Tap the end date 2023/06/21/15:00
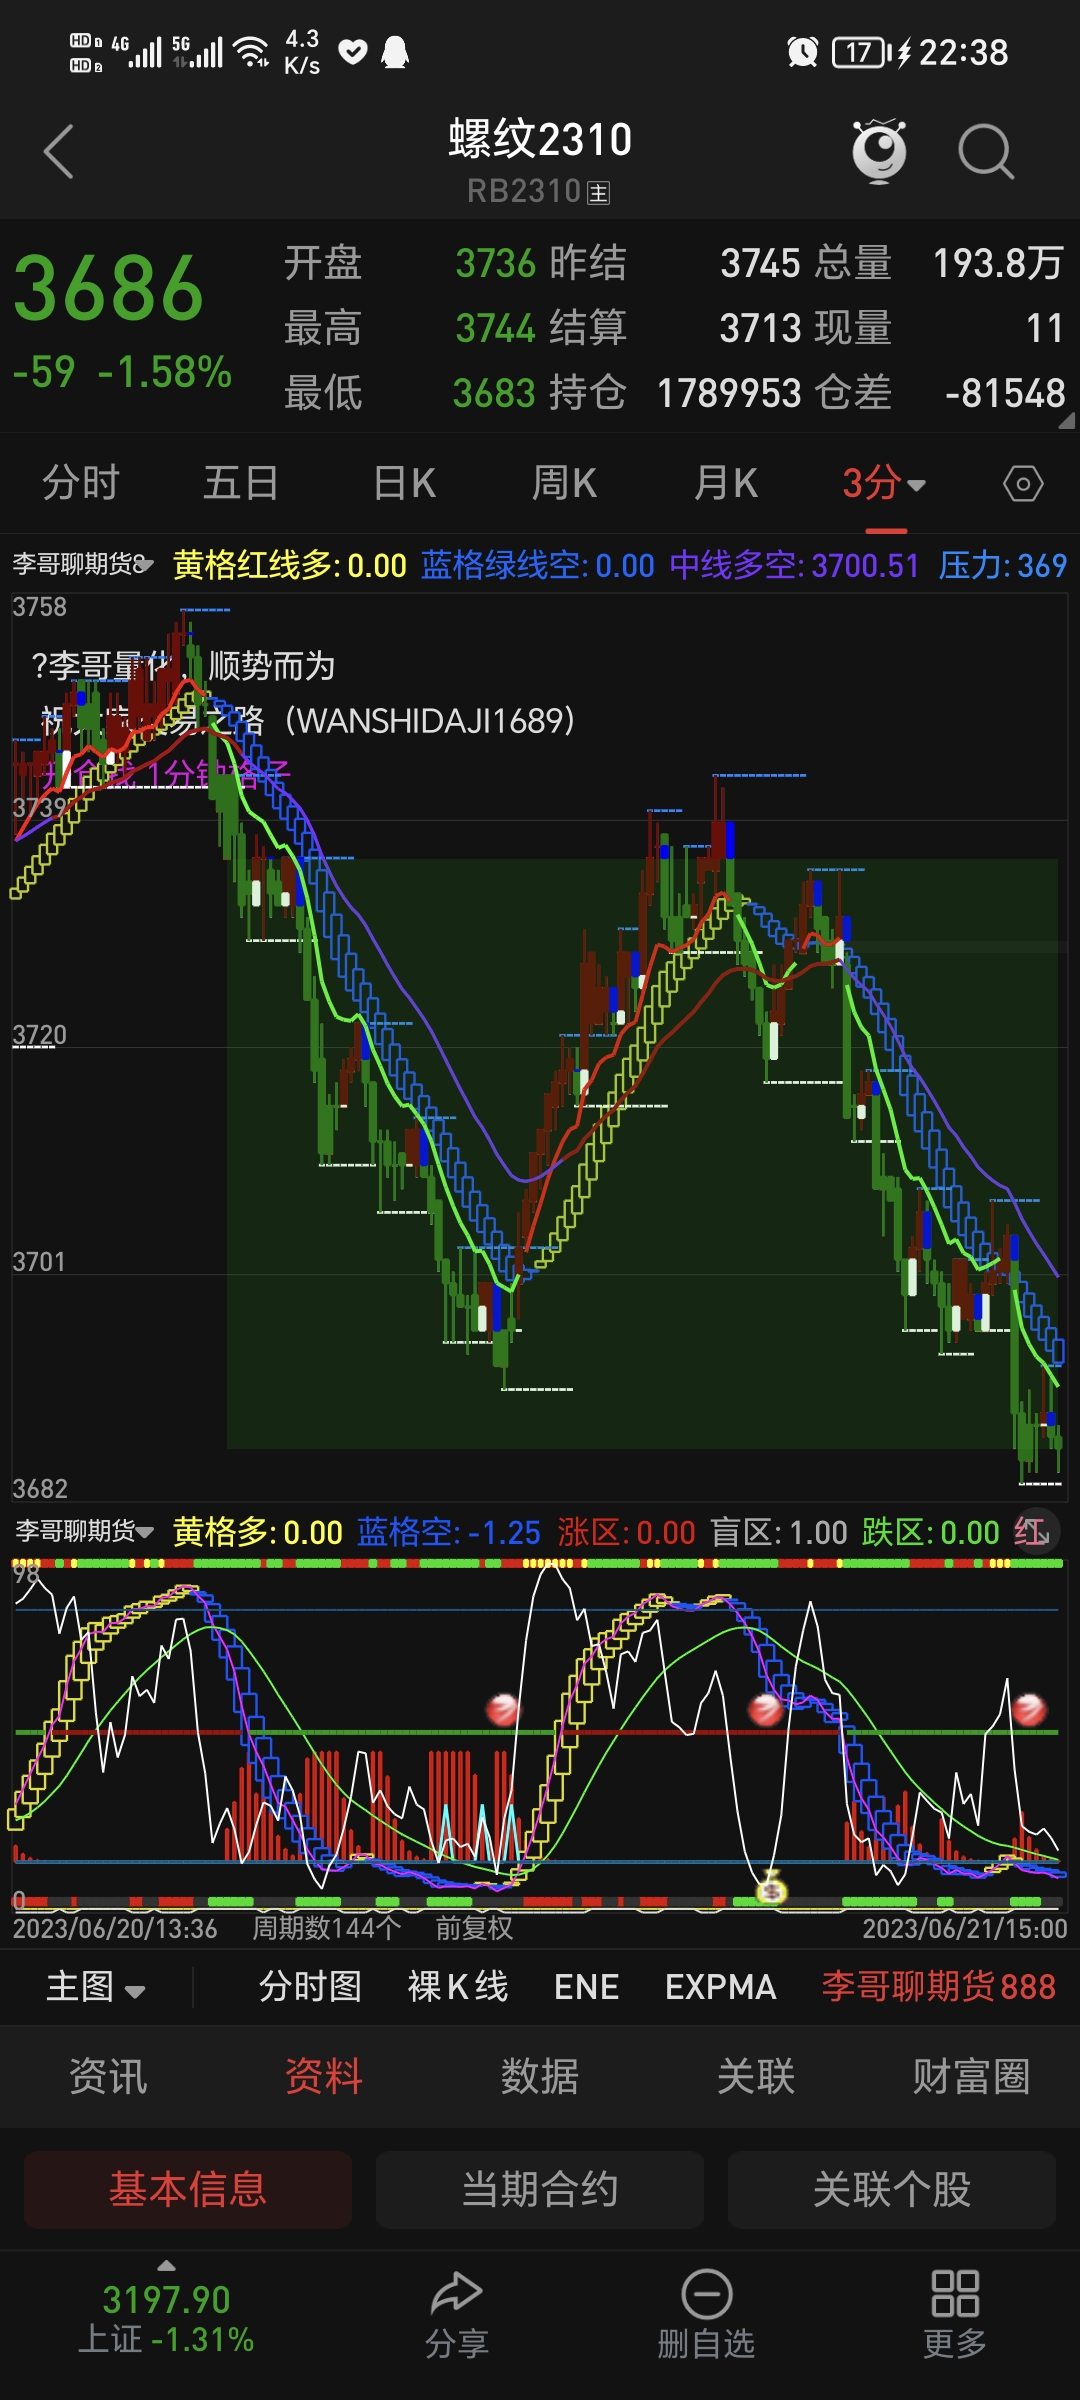The height and width of the screenshot is (2400, 1080). click(x=965, y=1928)
